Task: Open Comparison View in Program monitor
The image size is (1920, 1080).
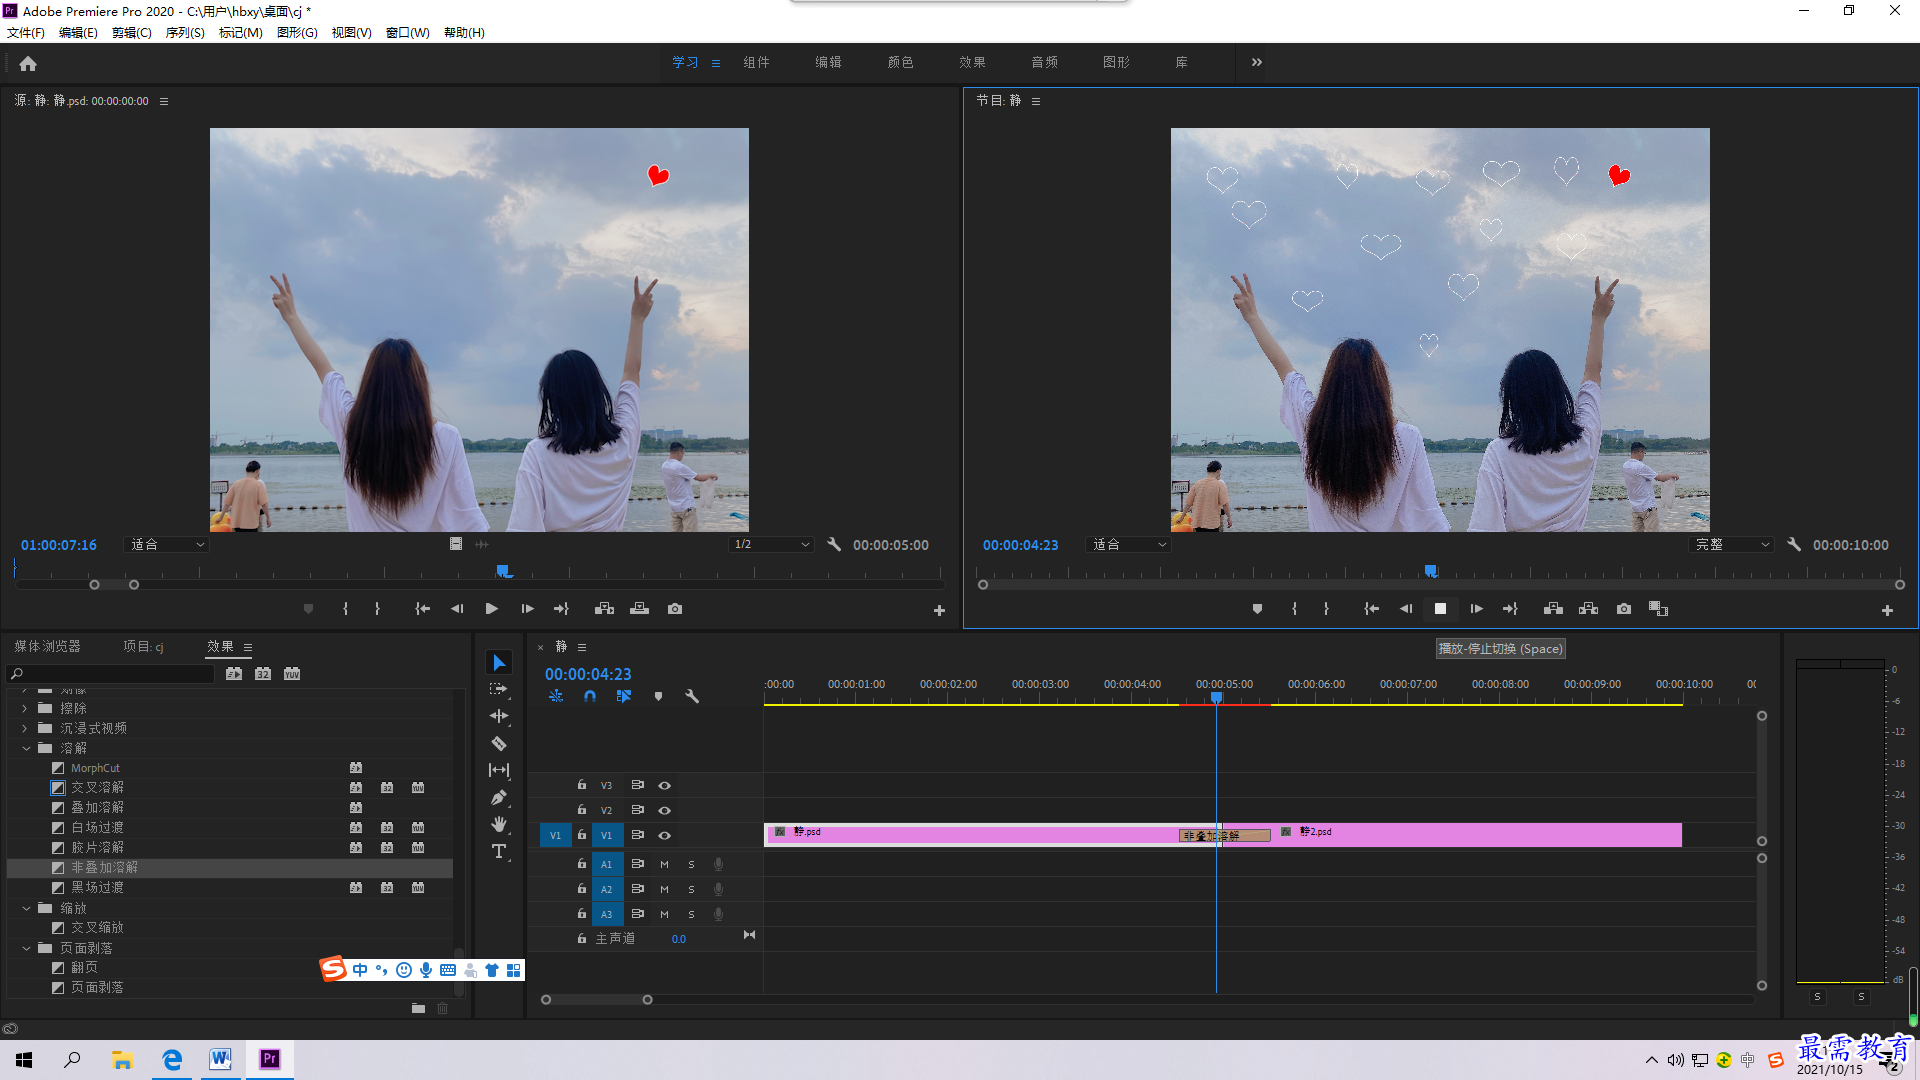Action: tap(1658, 609)
